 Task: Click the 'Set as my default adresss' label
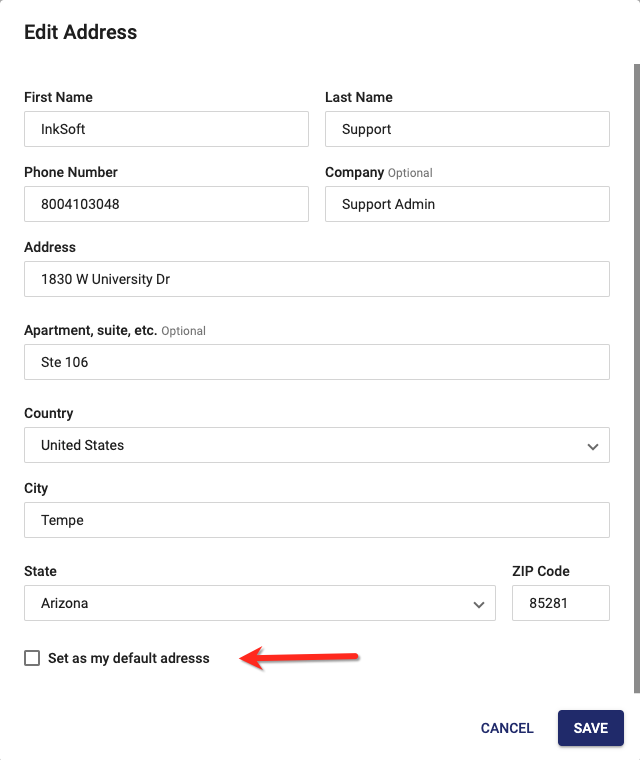tap(129, 658)
